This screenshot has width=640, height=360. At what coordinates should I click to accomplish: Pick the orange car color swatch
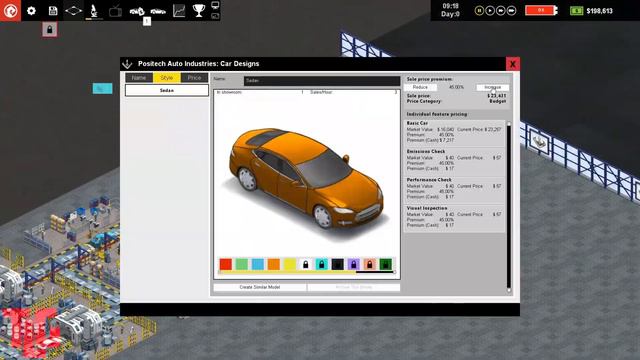point(273,264)
